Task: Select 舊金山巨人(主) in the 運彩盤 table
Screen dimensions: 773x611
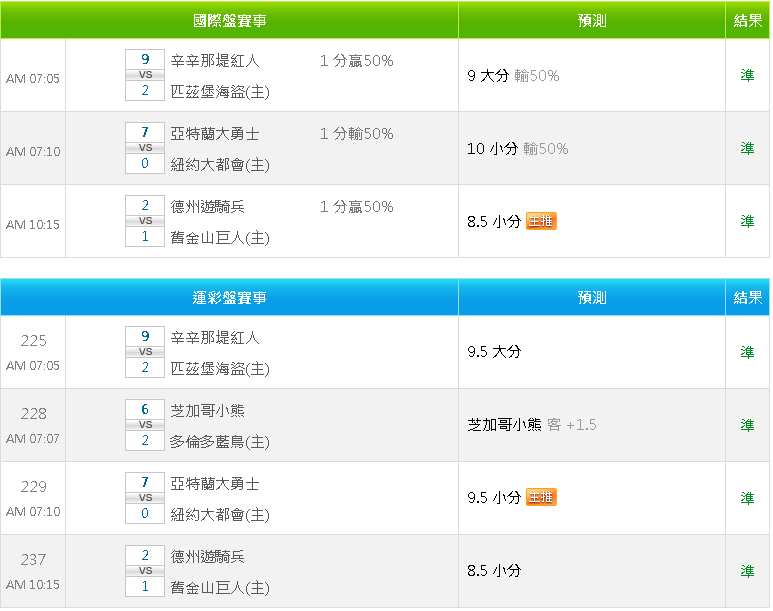Action: 220,588
